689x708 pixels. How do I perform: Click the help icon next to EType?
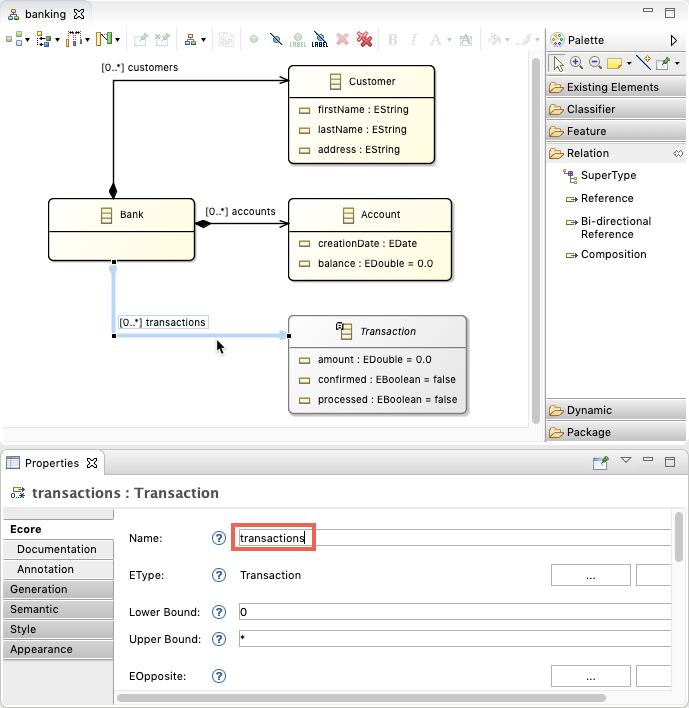pyautogui.click(x=219, y=575)
